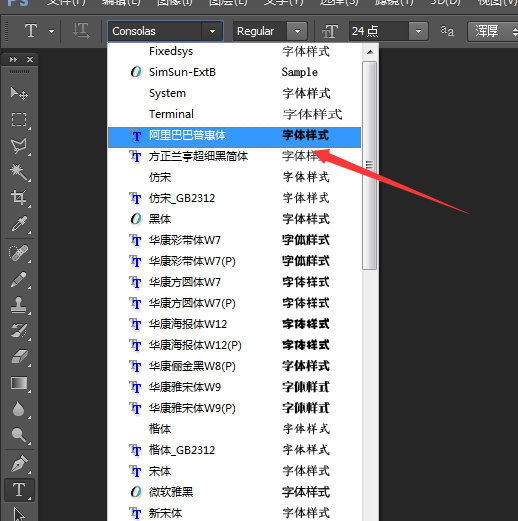Open the Consolas font family dropdown arrow

click(x=212, y=31)
